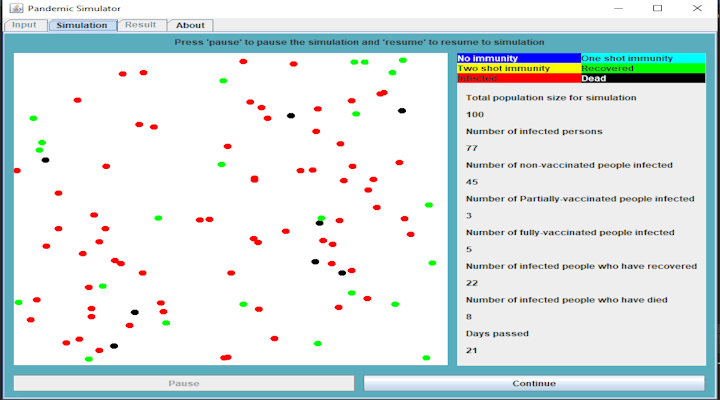
Task: Click the 'No immunity' blue legend swatch
Action: (x=519, y=58)
